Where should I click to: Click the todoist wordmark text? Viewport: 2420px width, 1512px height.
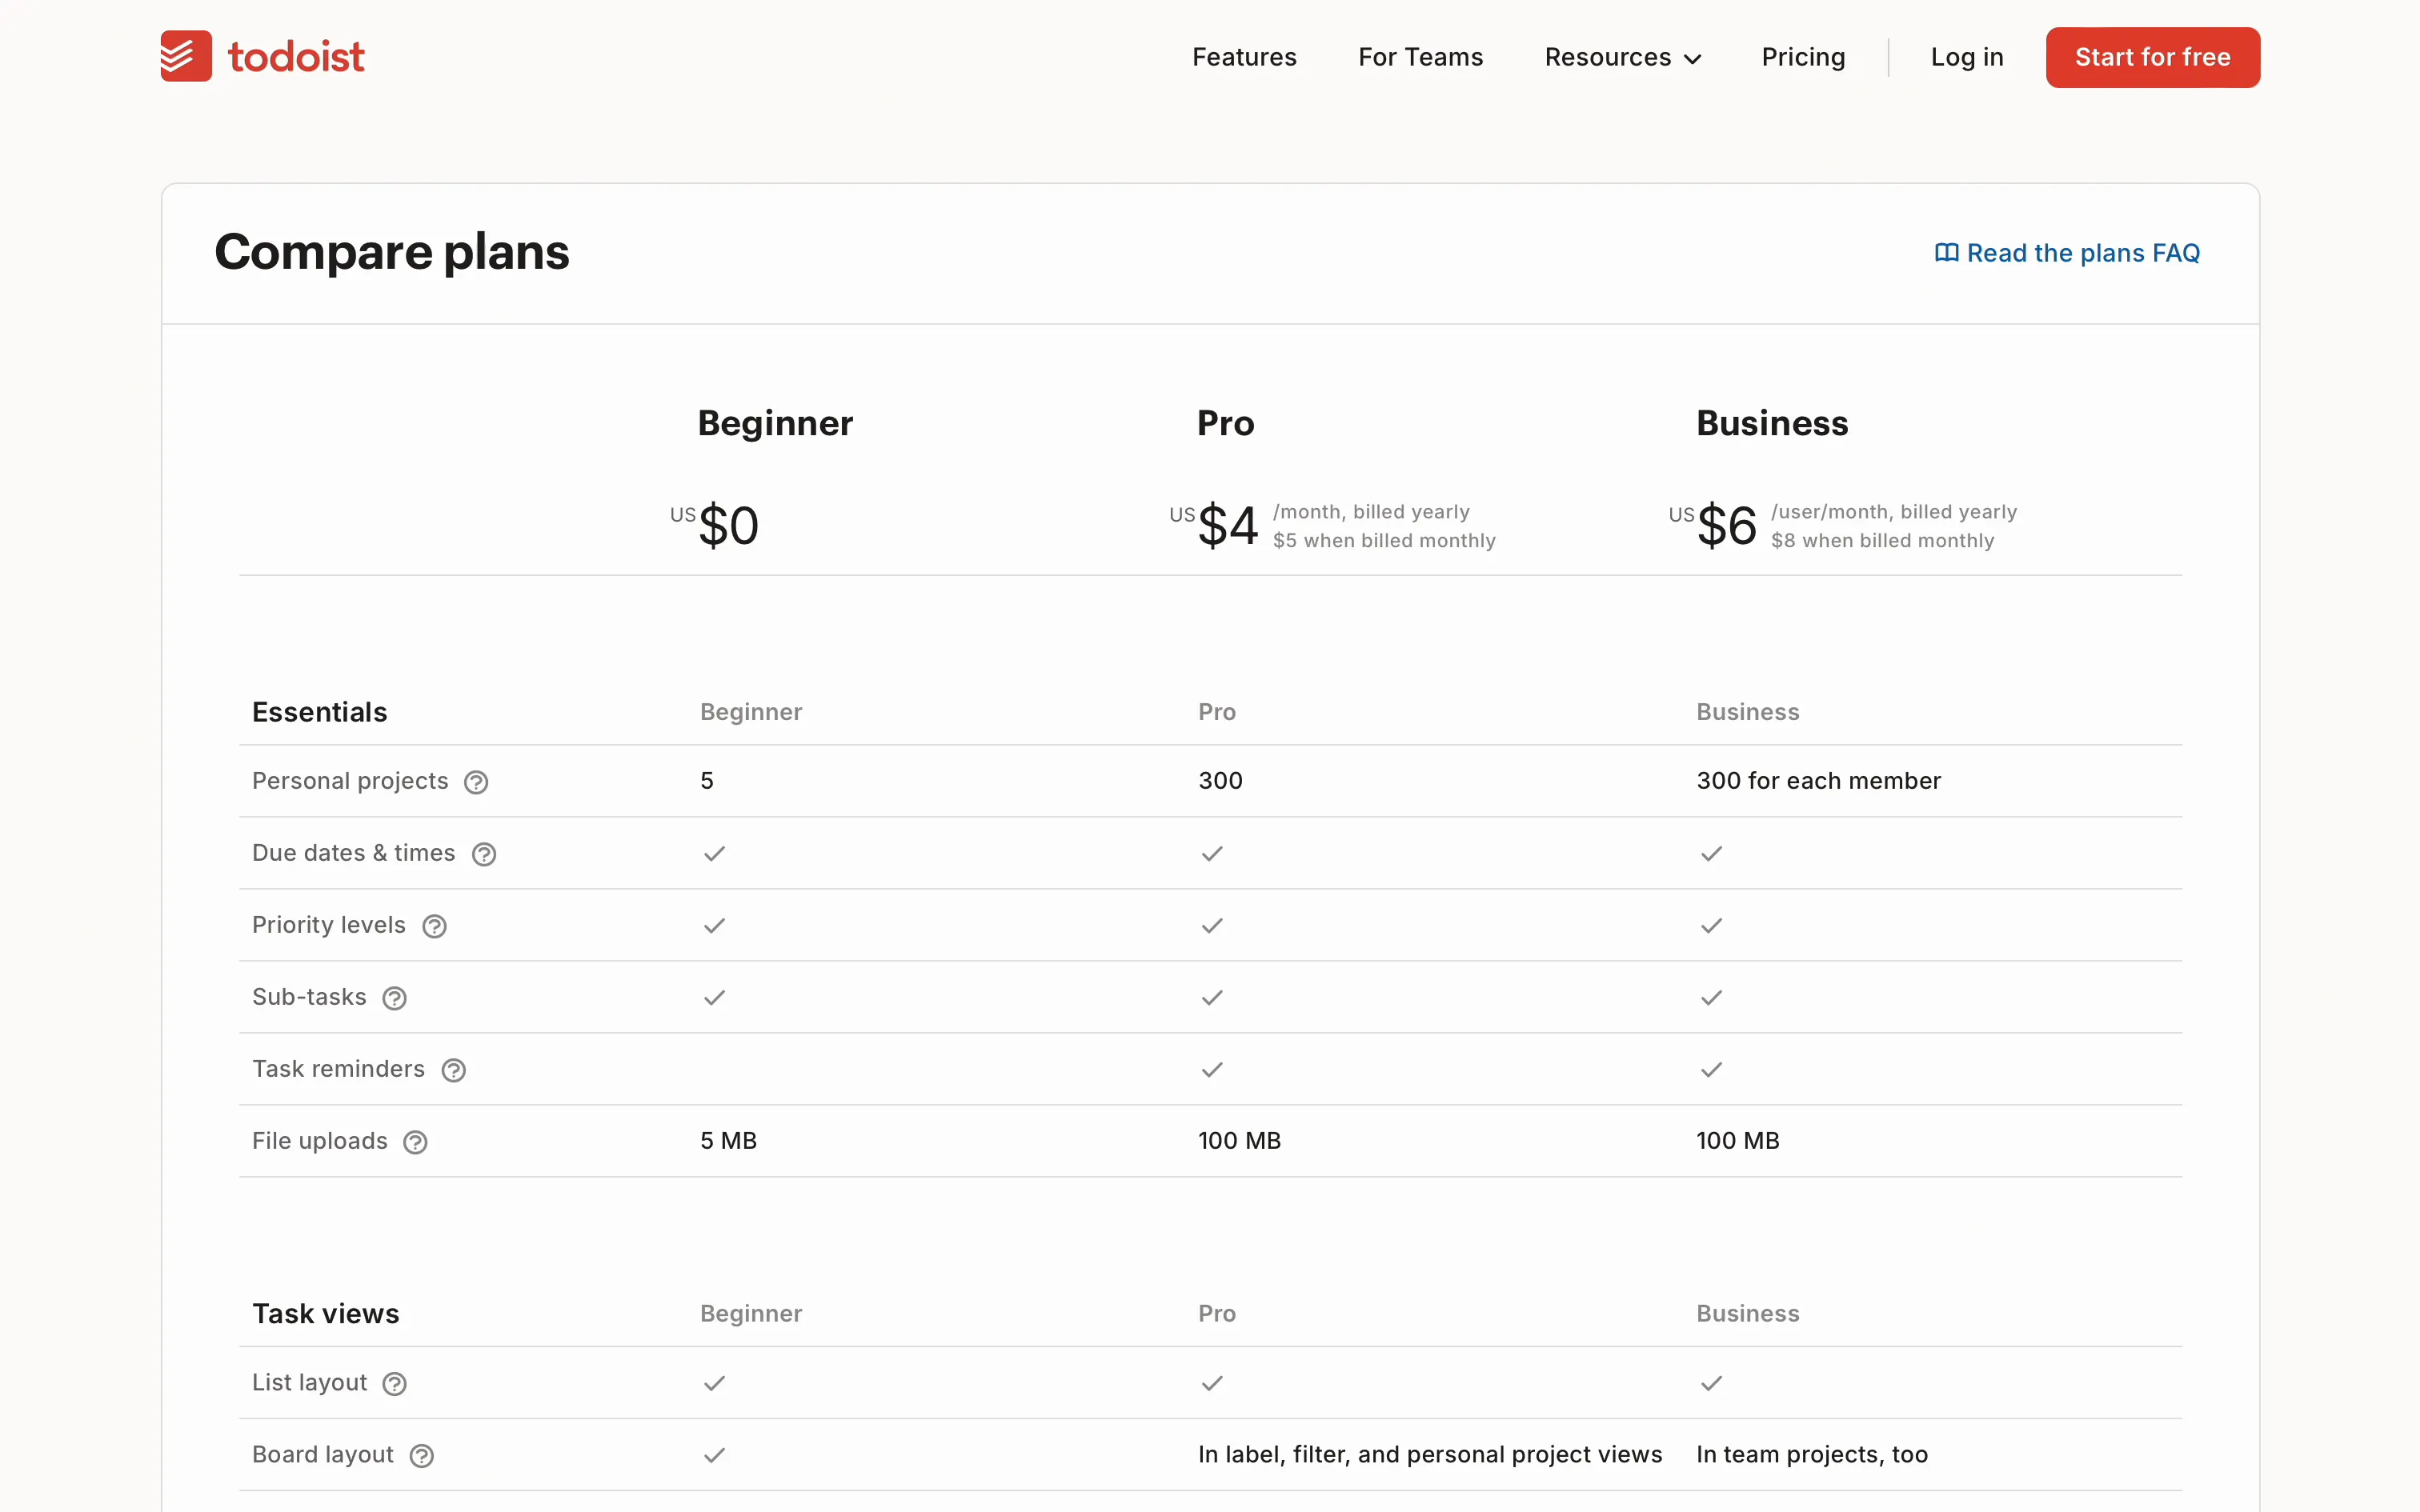(296, 57)
